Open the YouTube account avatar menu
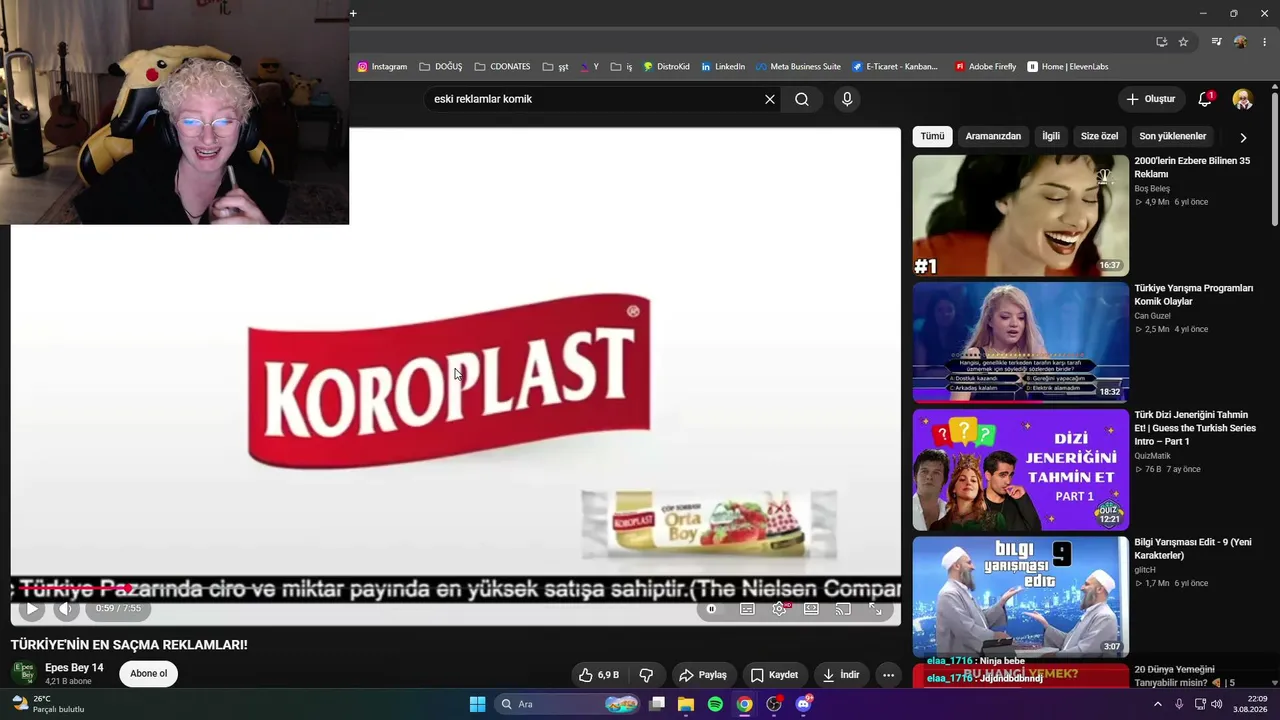 (x=1243, y=99)
